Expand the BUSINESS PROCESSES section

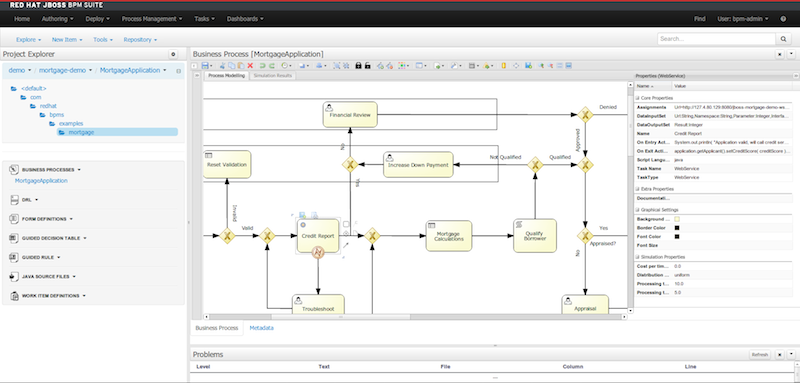[x=51, y=170]
